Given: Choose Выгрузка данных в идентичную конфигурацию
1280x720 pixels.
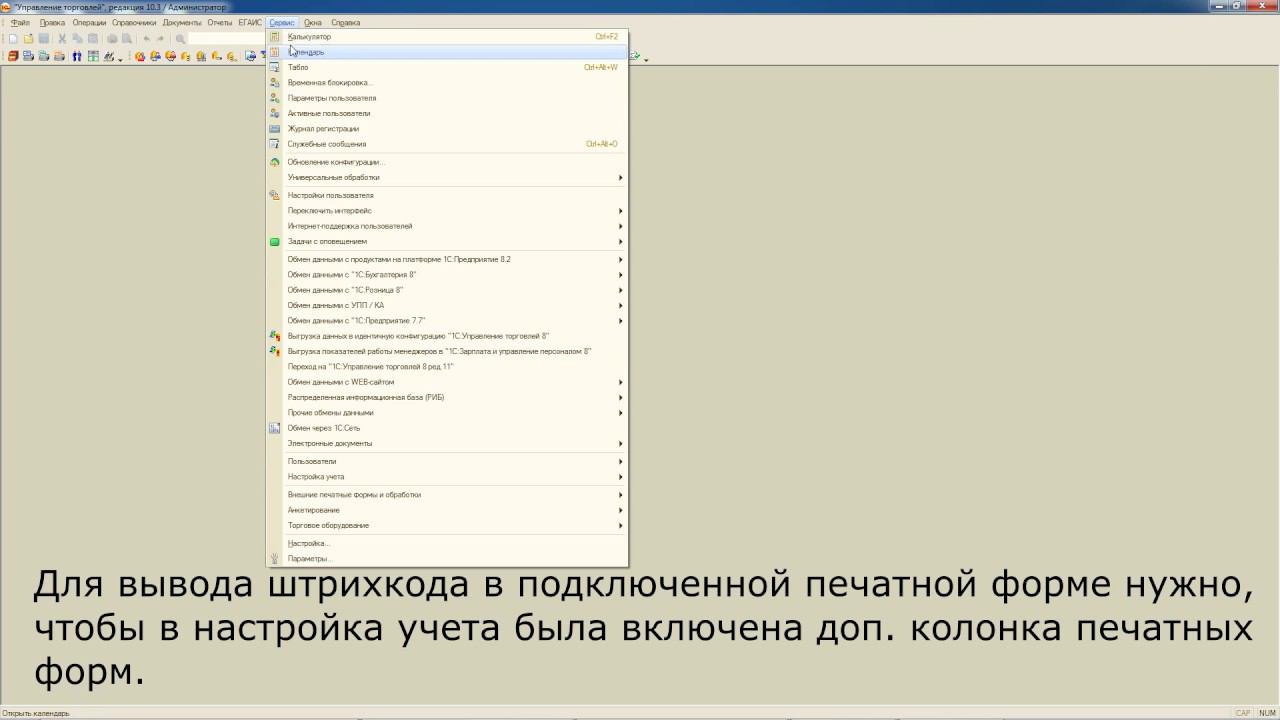Looking at the screenshot, I should click(x=447, y=336).
